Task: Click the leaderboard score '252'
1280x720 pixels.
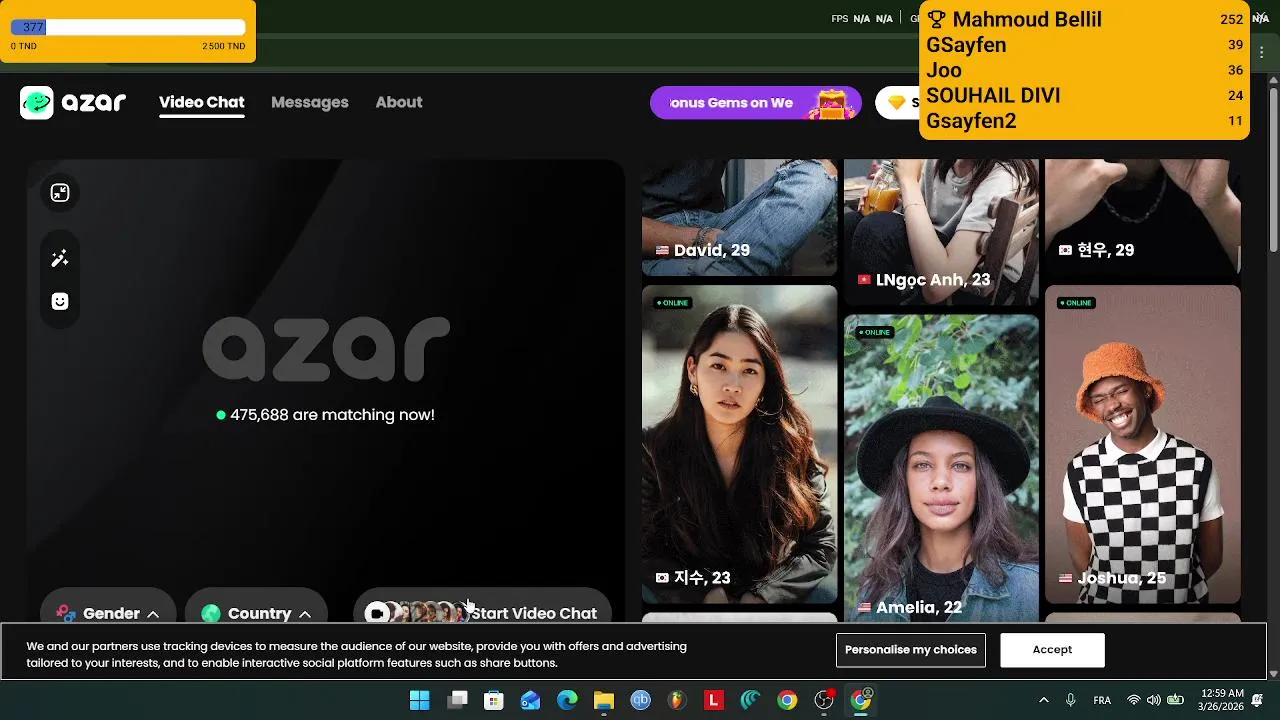Action: (1231, 19)
